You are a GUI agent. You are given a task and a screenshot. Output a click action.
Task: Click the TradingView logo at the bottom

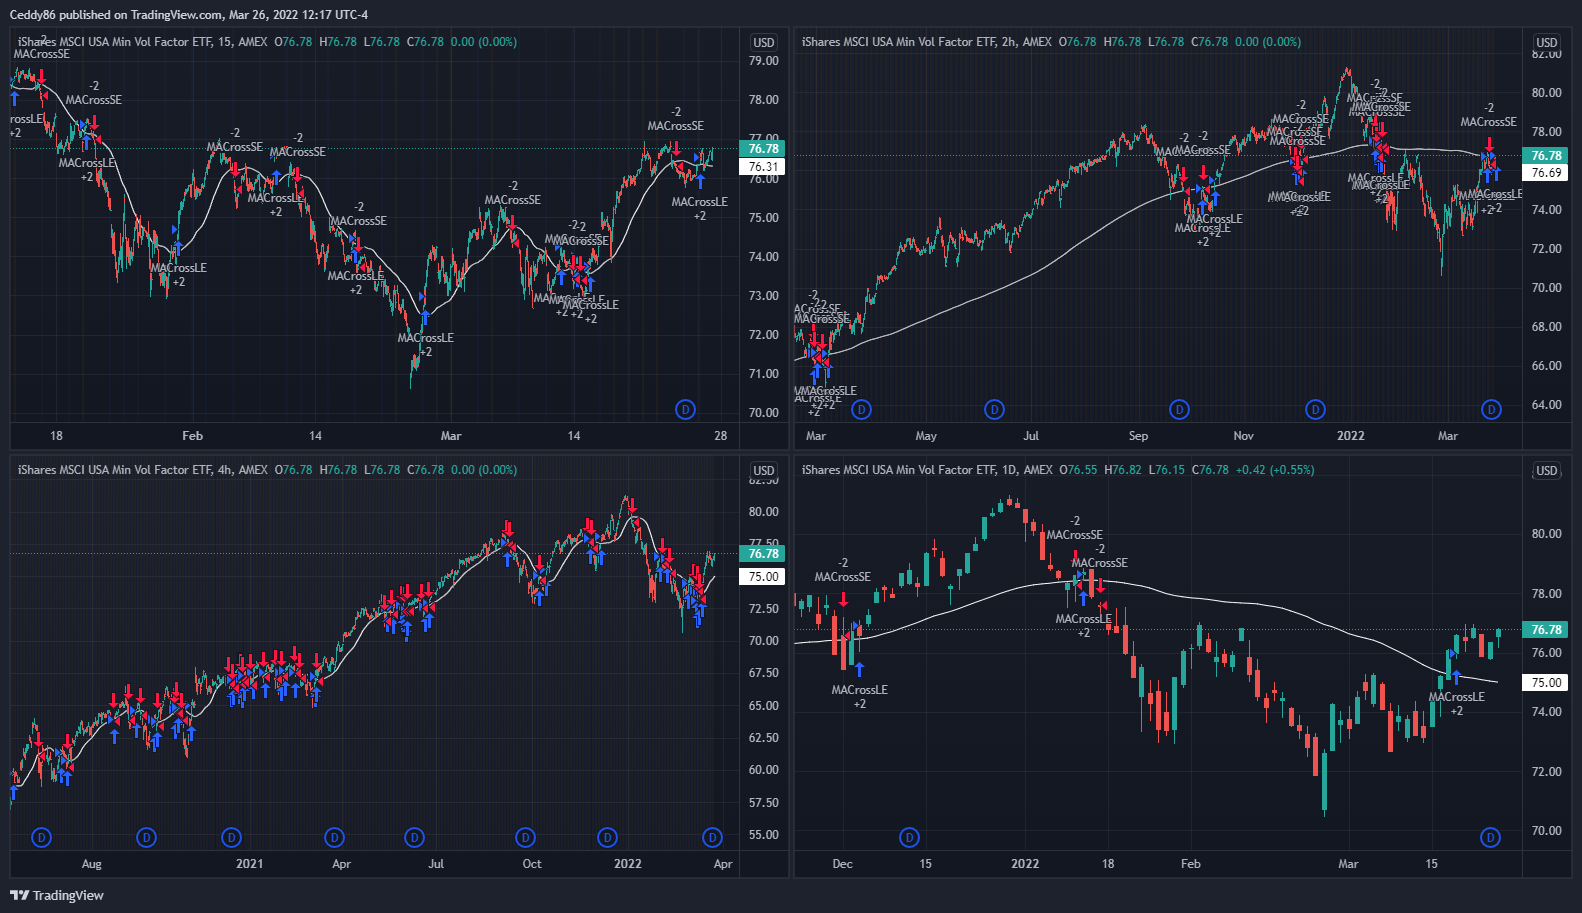[57, 895]
